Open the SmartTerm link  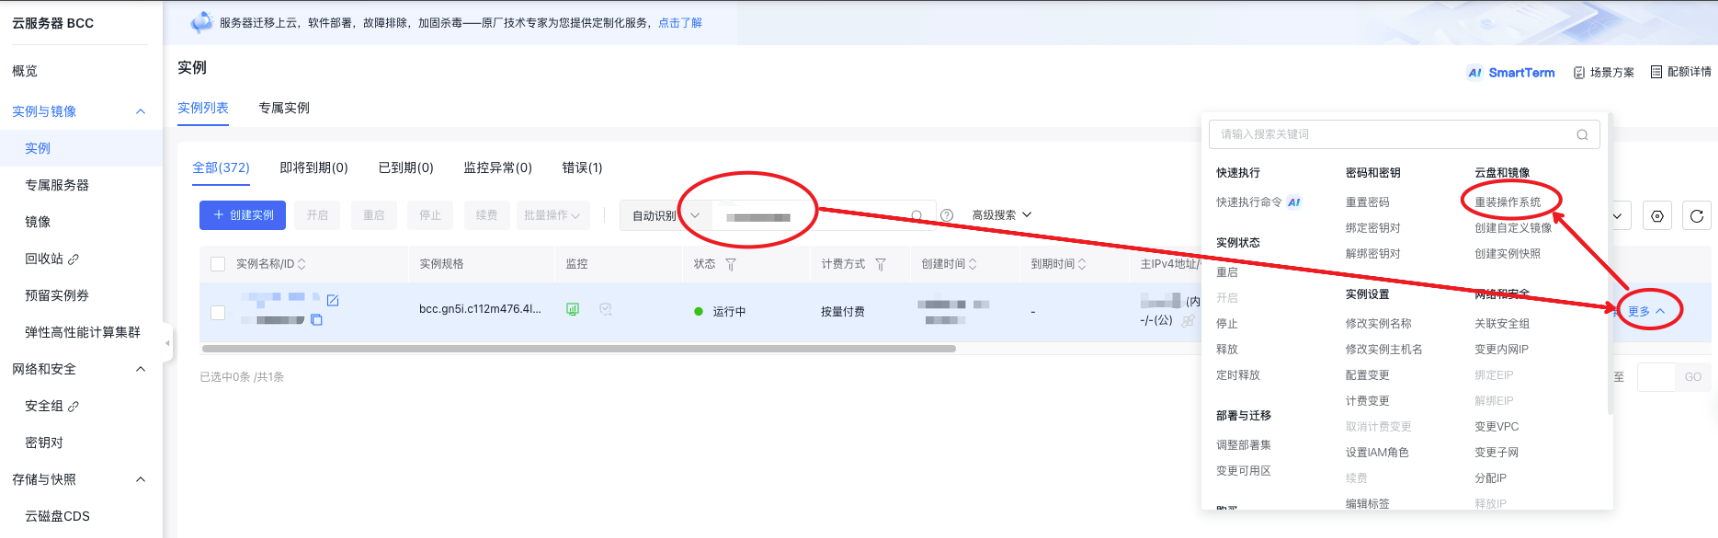point(1511,73)
